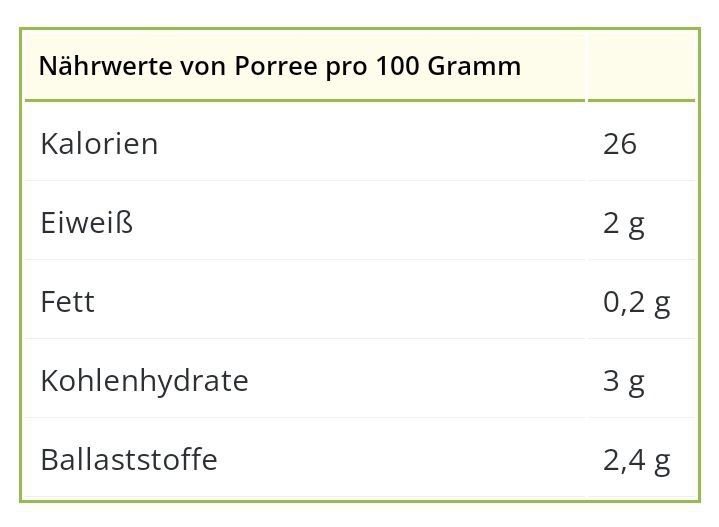
Task: Click the carbohydrate value '3 g'
Action: [624, 383]
